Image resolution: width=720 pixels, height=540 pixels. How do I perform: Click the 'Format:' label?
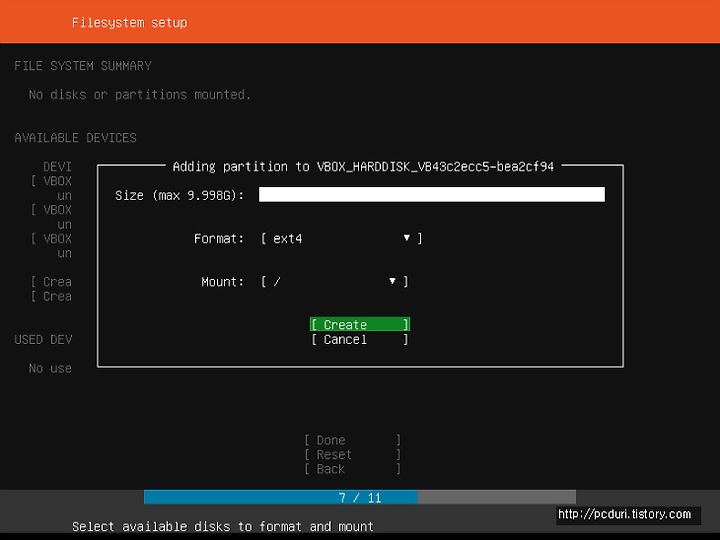(219, 238)
